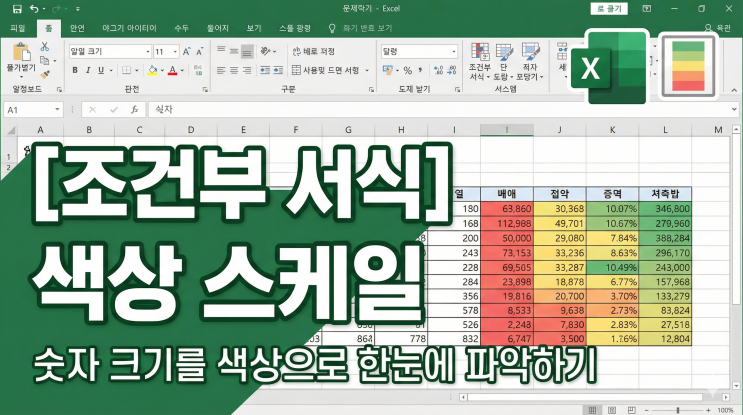743x415 pixels.
Task: Switch to Page Break Preview icon
Action: [631, 410]
